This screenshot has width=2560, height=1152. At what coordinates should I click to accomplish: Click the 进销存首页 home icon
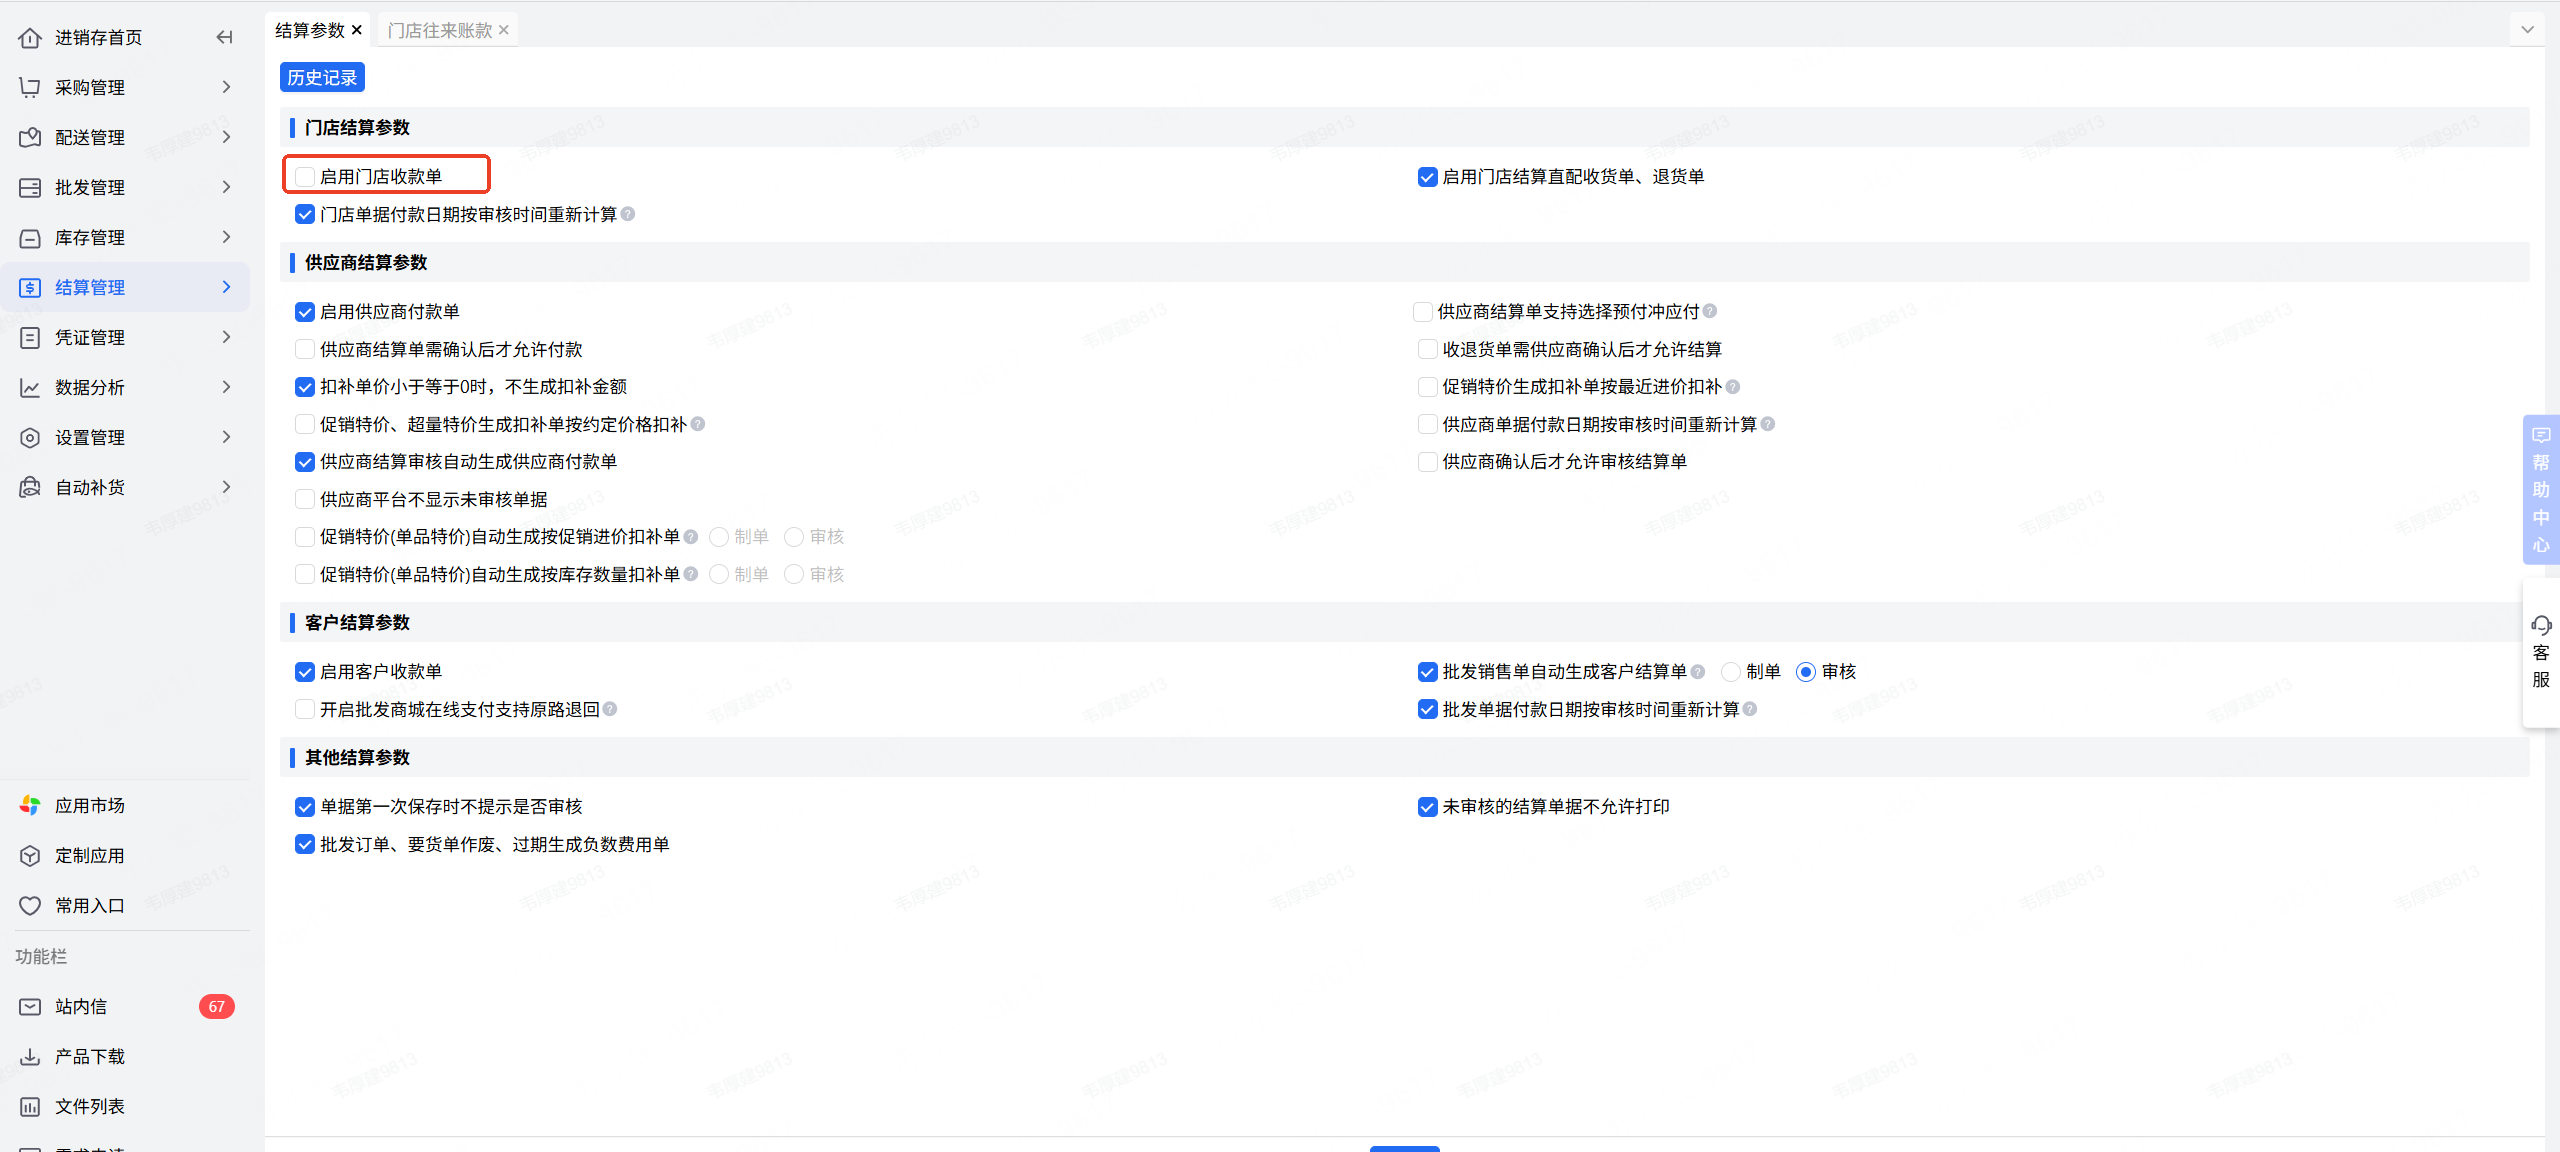pyautogui.click(x=30, y=38)
